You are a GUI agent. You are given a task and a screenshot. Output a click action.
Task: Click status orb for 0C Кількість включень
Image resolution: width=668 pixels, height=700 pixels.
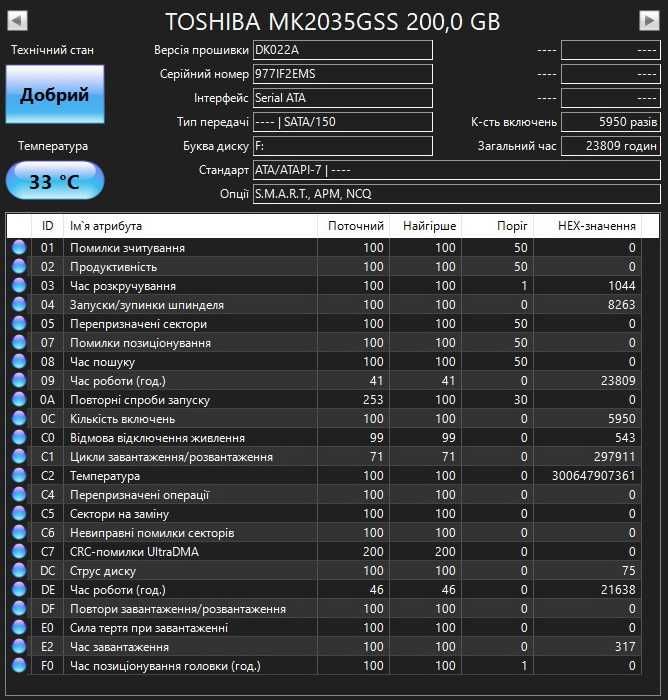19,418
